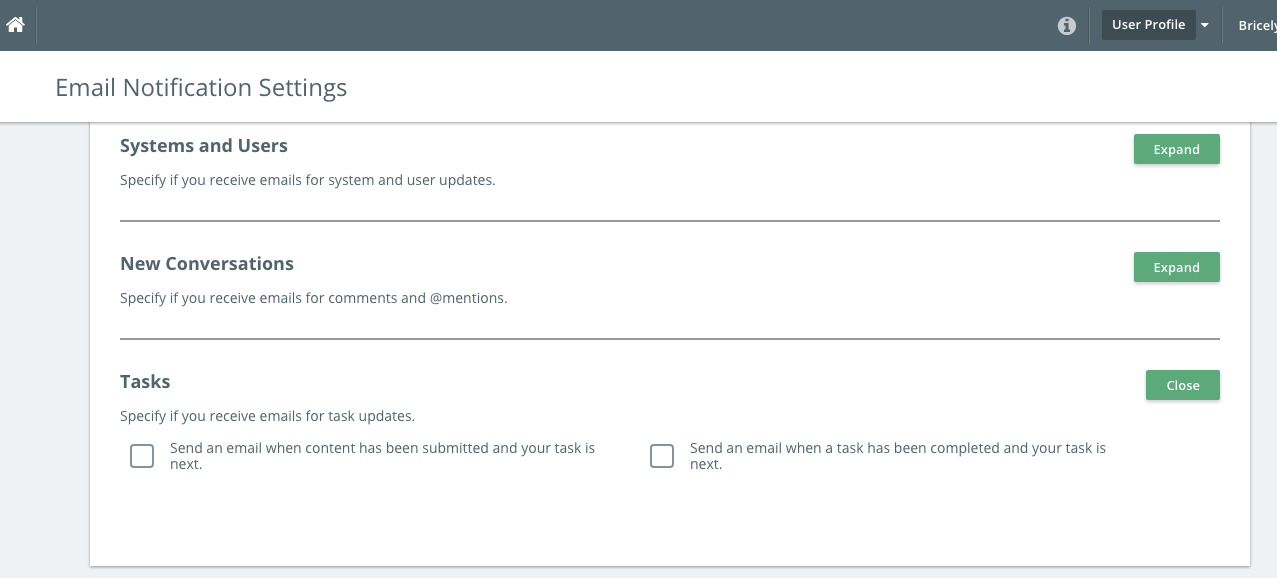This screenshot has height=578, width=1277.
Task: Open the User Profile menu button
Action: [1148, 25]
